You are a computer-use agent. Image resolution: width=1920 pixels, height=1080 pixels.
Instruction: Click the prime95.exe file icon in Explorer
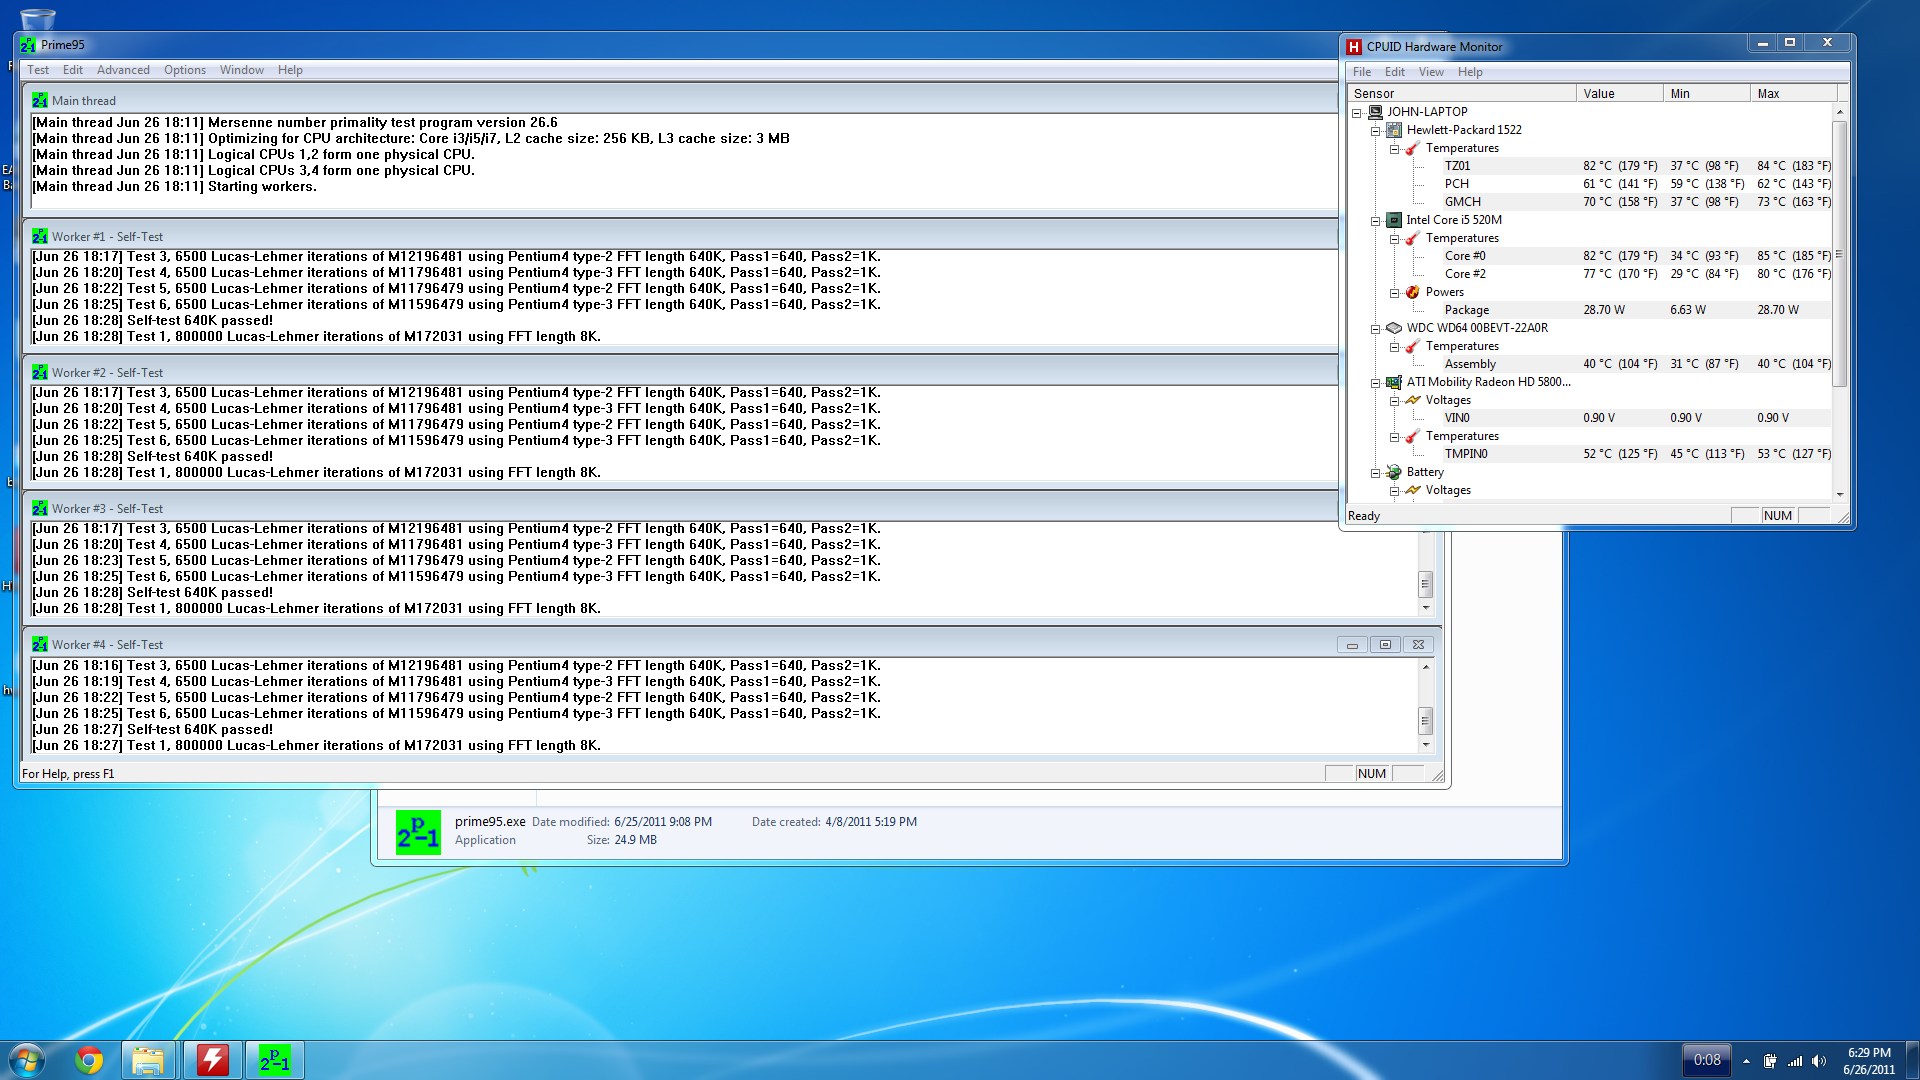coord(418,832)
